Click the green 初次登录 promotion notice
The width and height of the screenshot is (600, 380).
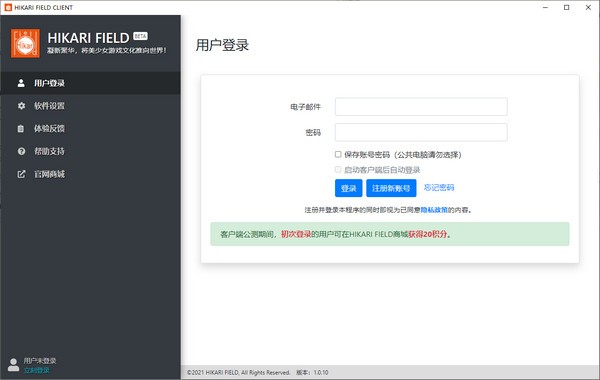390,234
